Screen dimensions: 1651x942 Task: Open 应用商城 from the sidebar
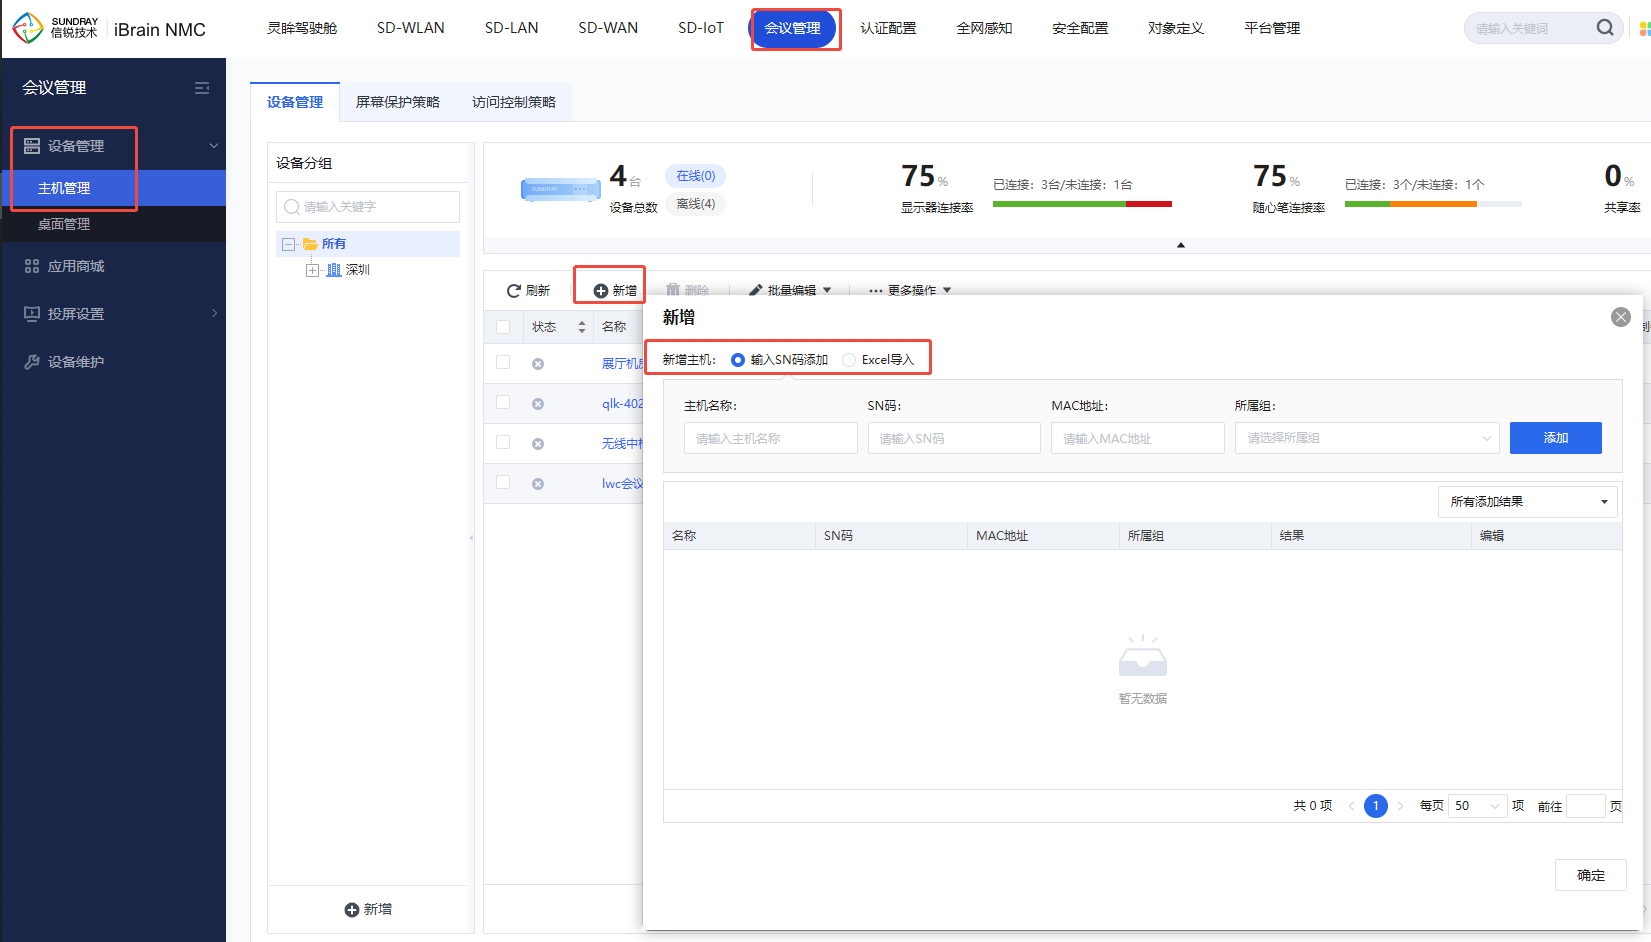tap(76, 266)
